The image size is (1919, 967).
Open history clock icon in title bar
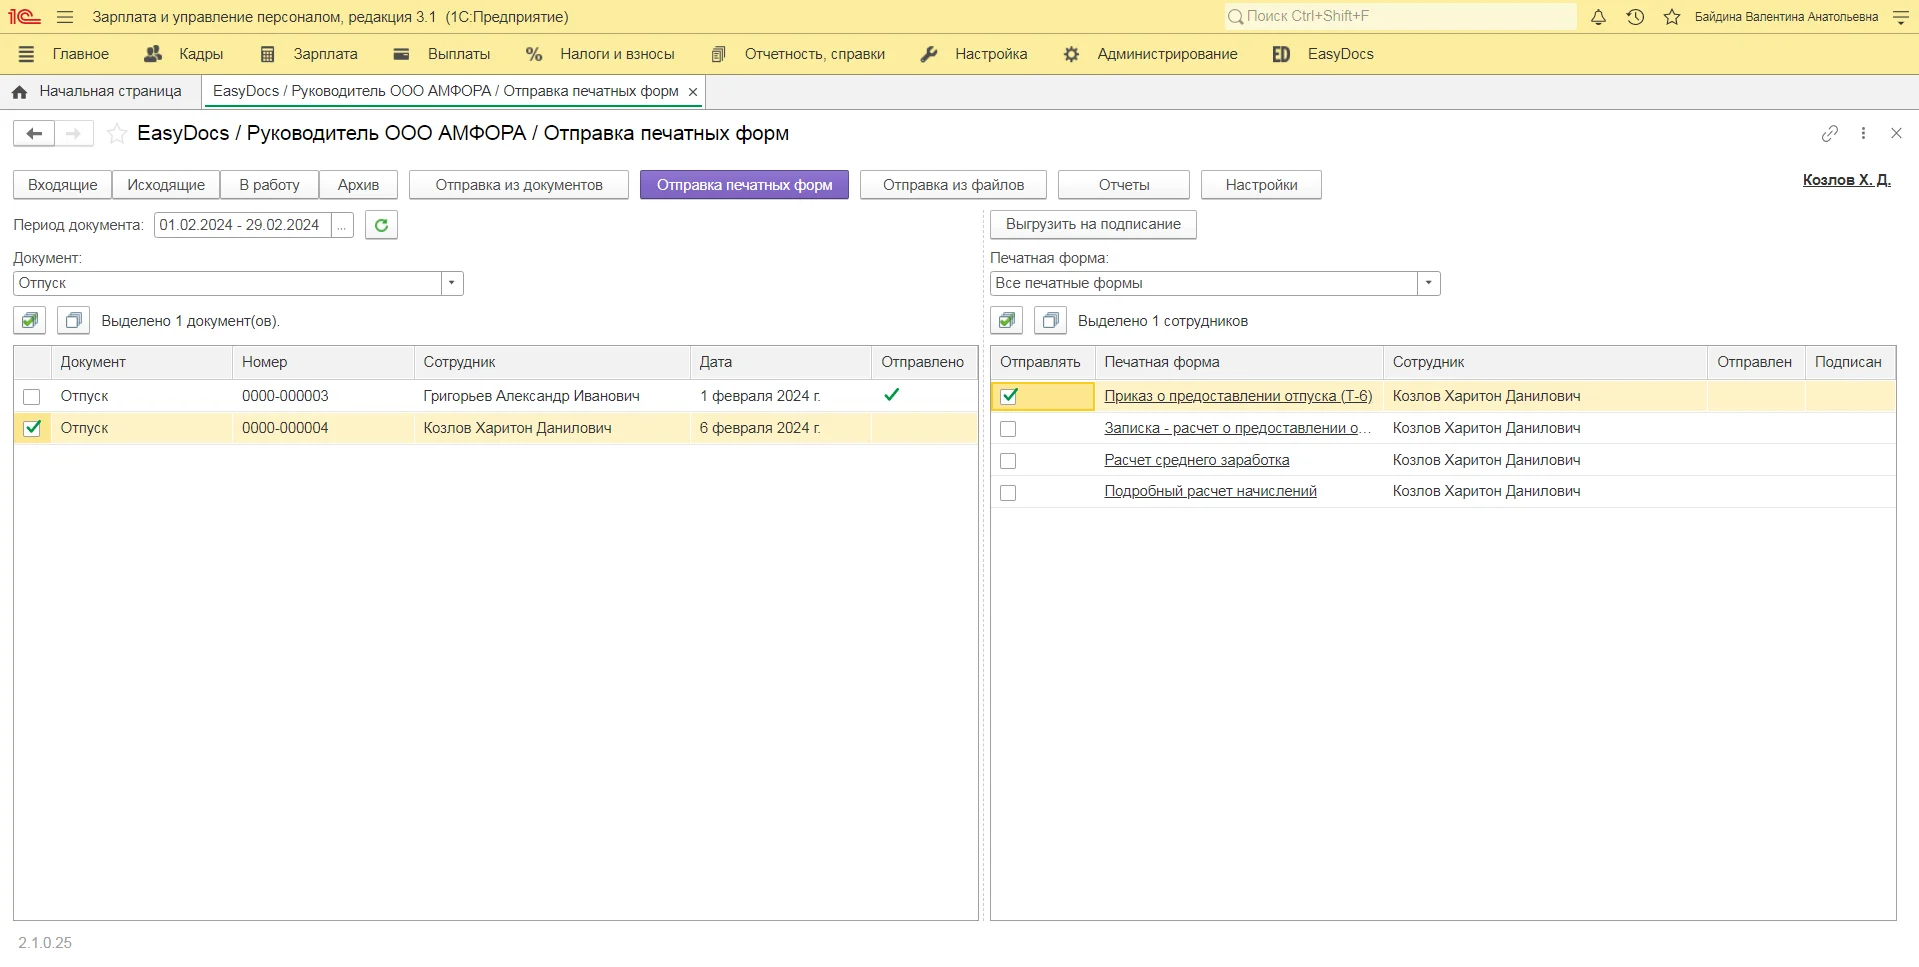click(x=1635, y=17)
